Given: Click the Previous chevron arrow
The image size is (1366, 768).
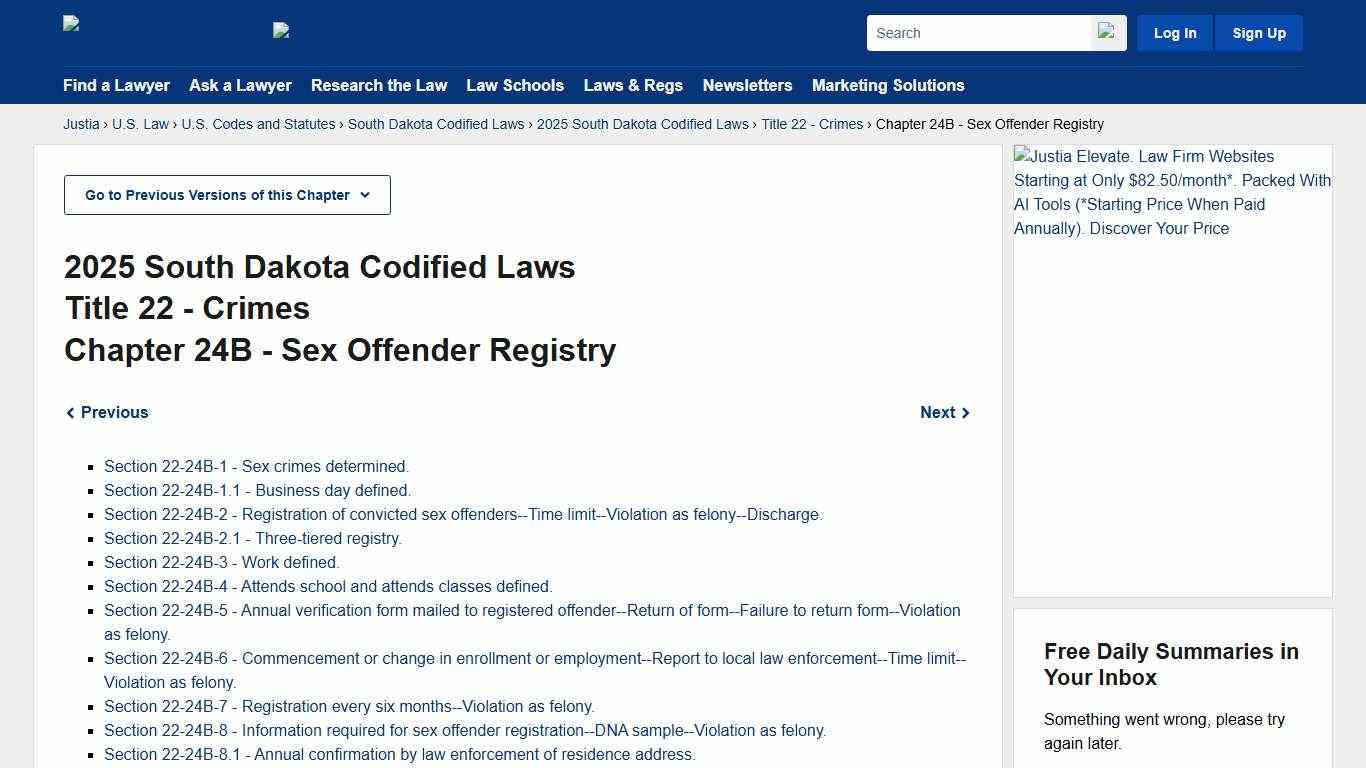Looking at the screenshot, I should coord(70,412).
